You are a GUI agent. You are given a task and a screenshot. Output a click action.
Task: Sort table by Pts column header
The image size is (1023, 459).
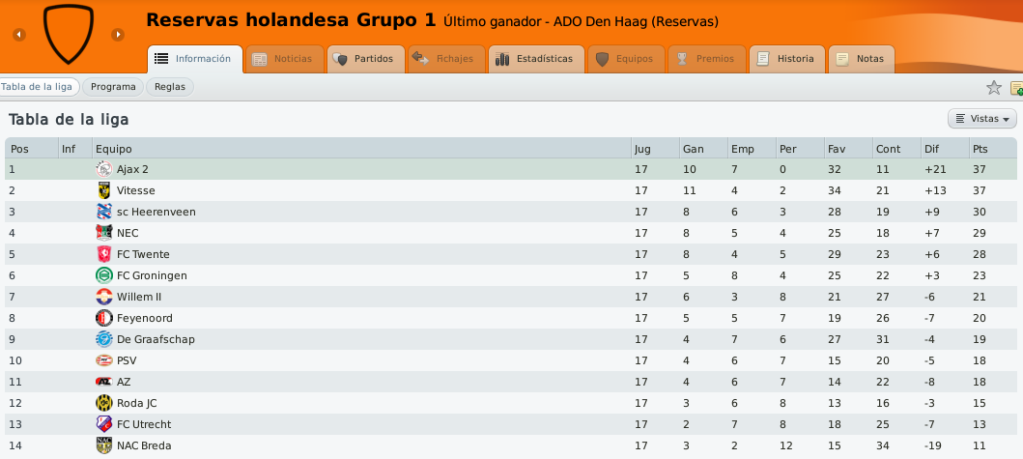tap(992, 149)
